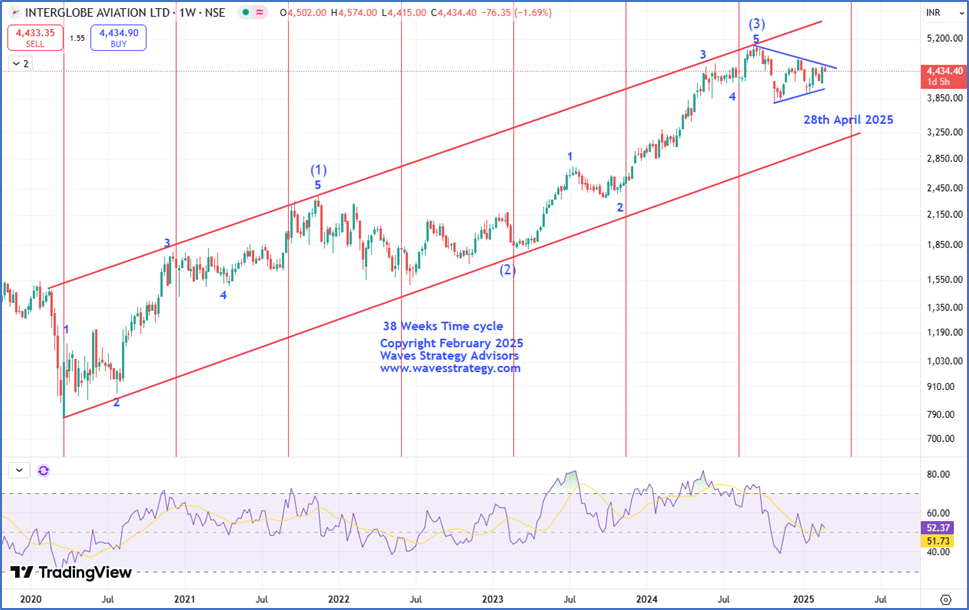Select the '28th April 2025' text label
969x610 pixels.
(848, 120)
